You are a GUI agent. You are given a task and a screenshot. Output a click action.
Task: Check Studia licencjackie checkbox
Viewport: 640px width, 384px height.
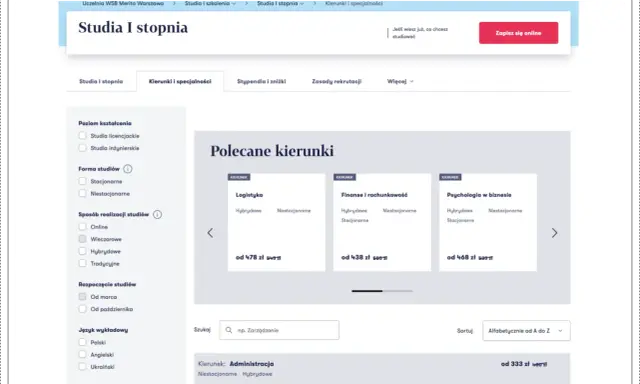click(x=82, y=135)
